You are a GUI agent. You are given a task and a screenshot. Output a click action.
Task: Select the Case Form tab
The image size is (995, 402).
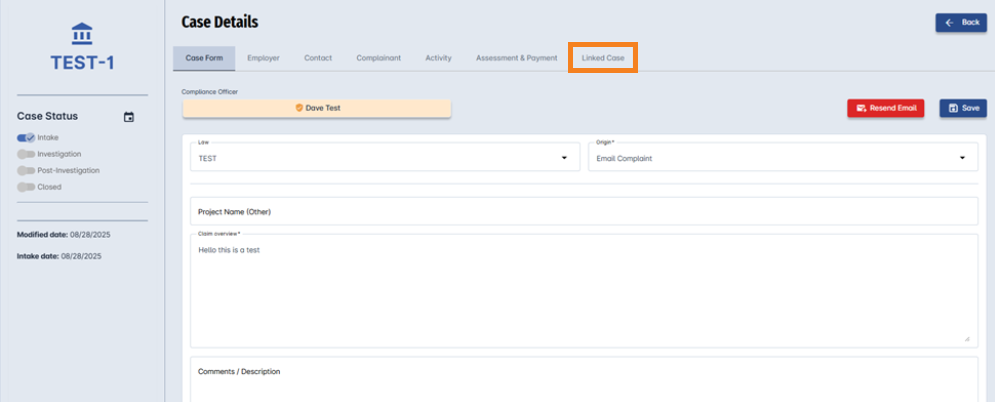pos(204,58)
